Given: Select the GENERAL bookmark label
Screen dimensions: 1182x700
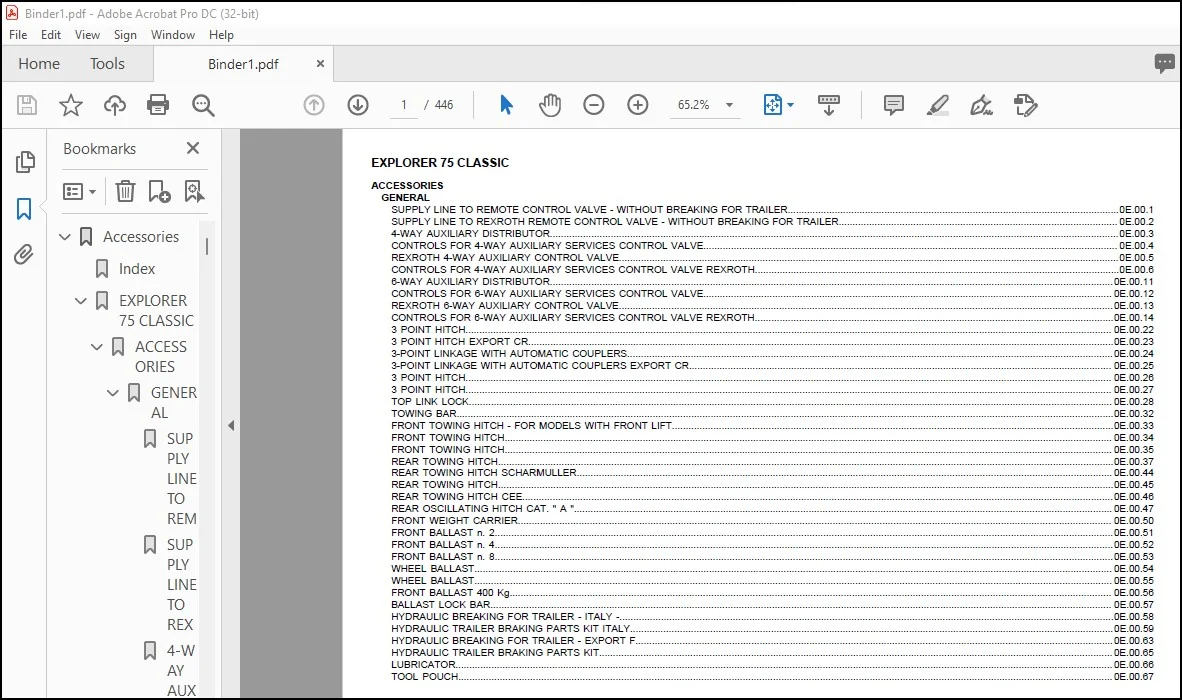Looking at the screenshot, I should point(173,402).
